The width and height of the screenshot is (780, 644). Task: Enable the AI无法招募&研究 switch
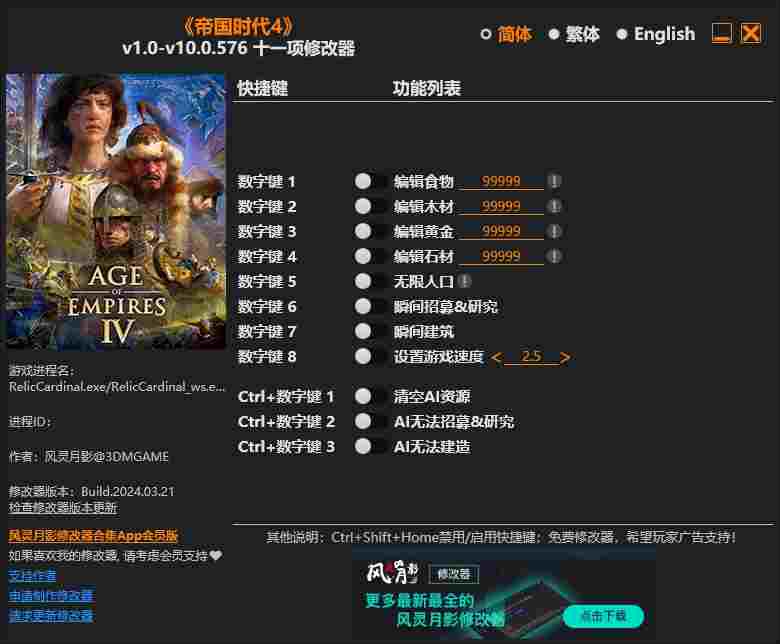[371, 422]
